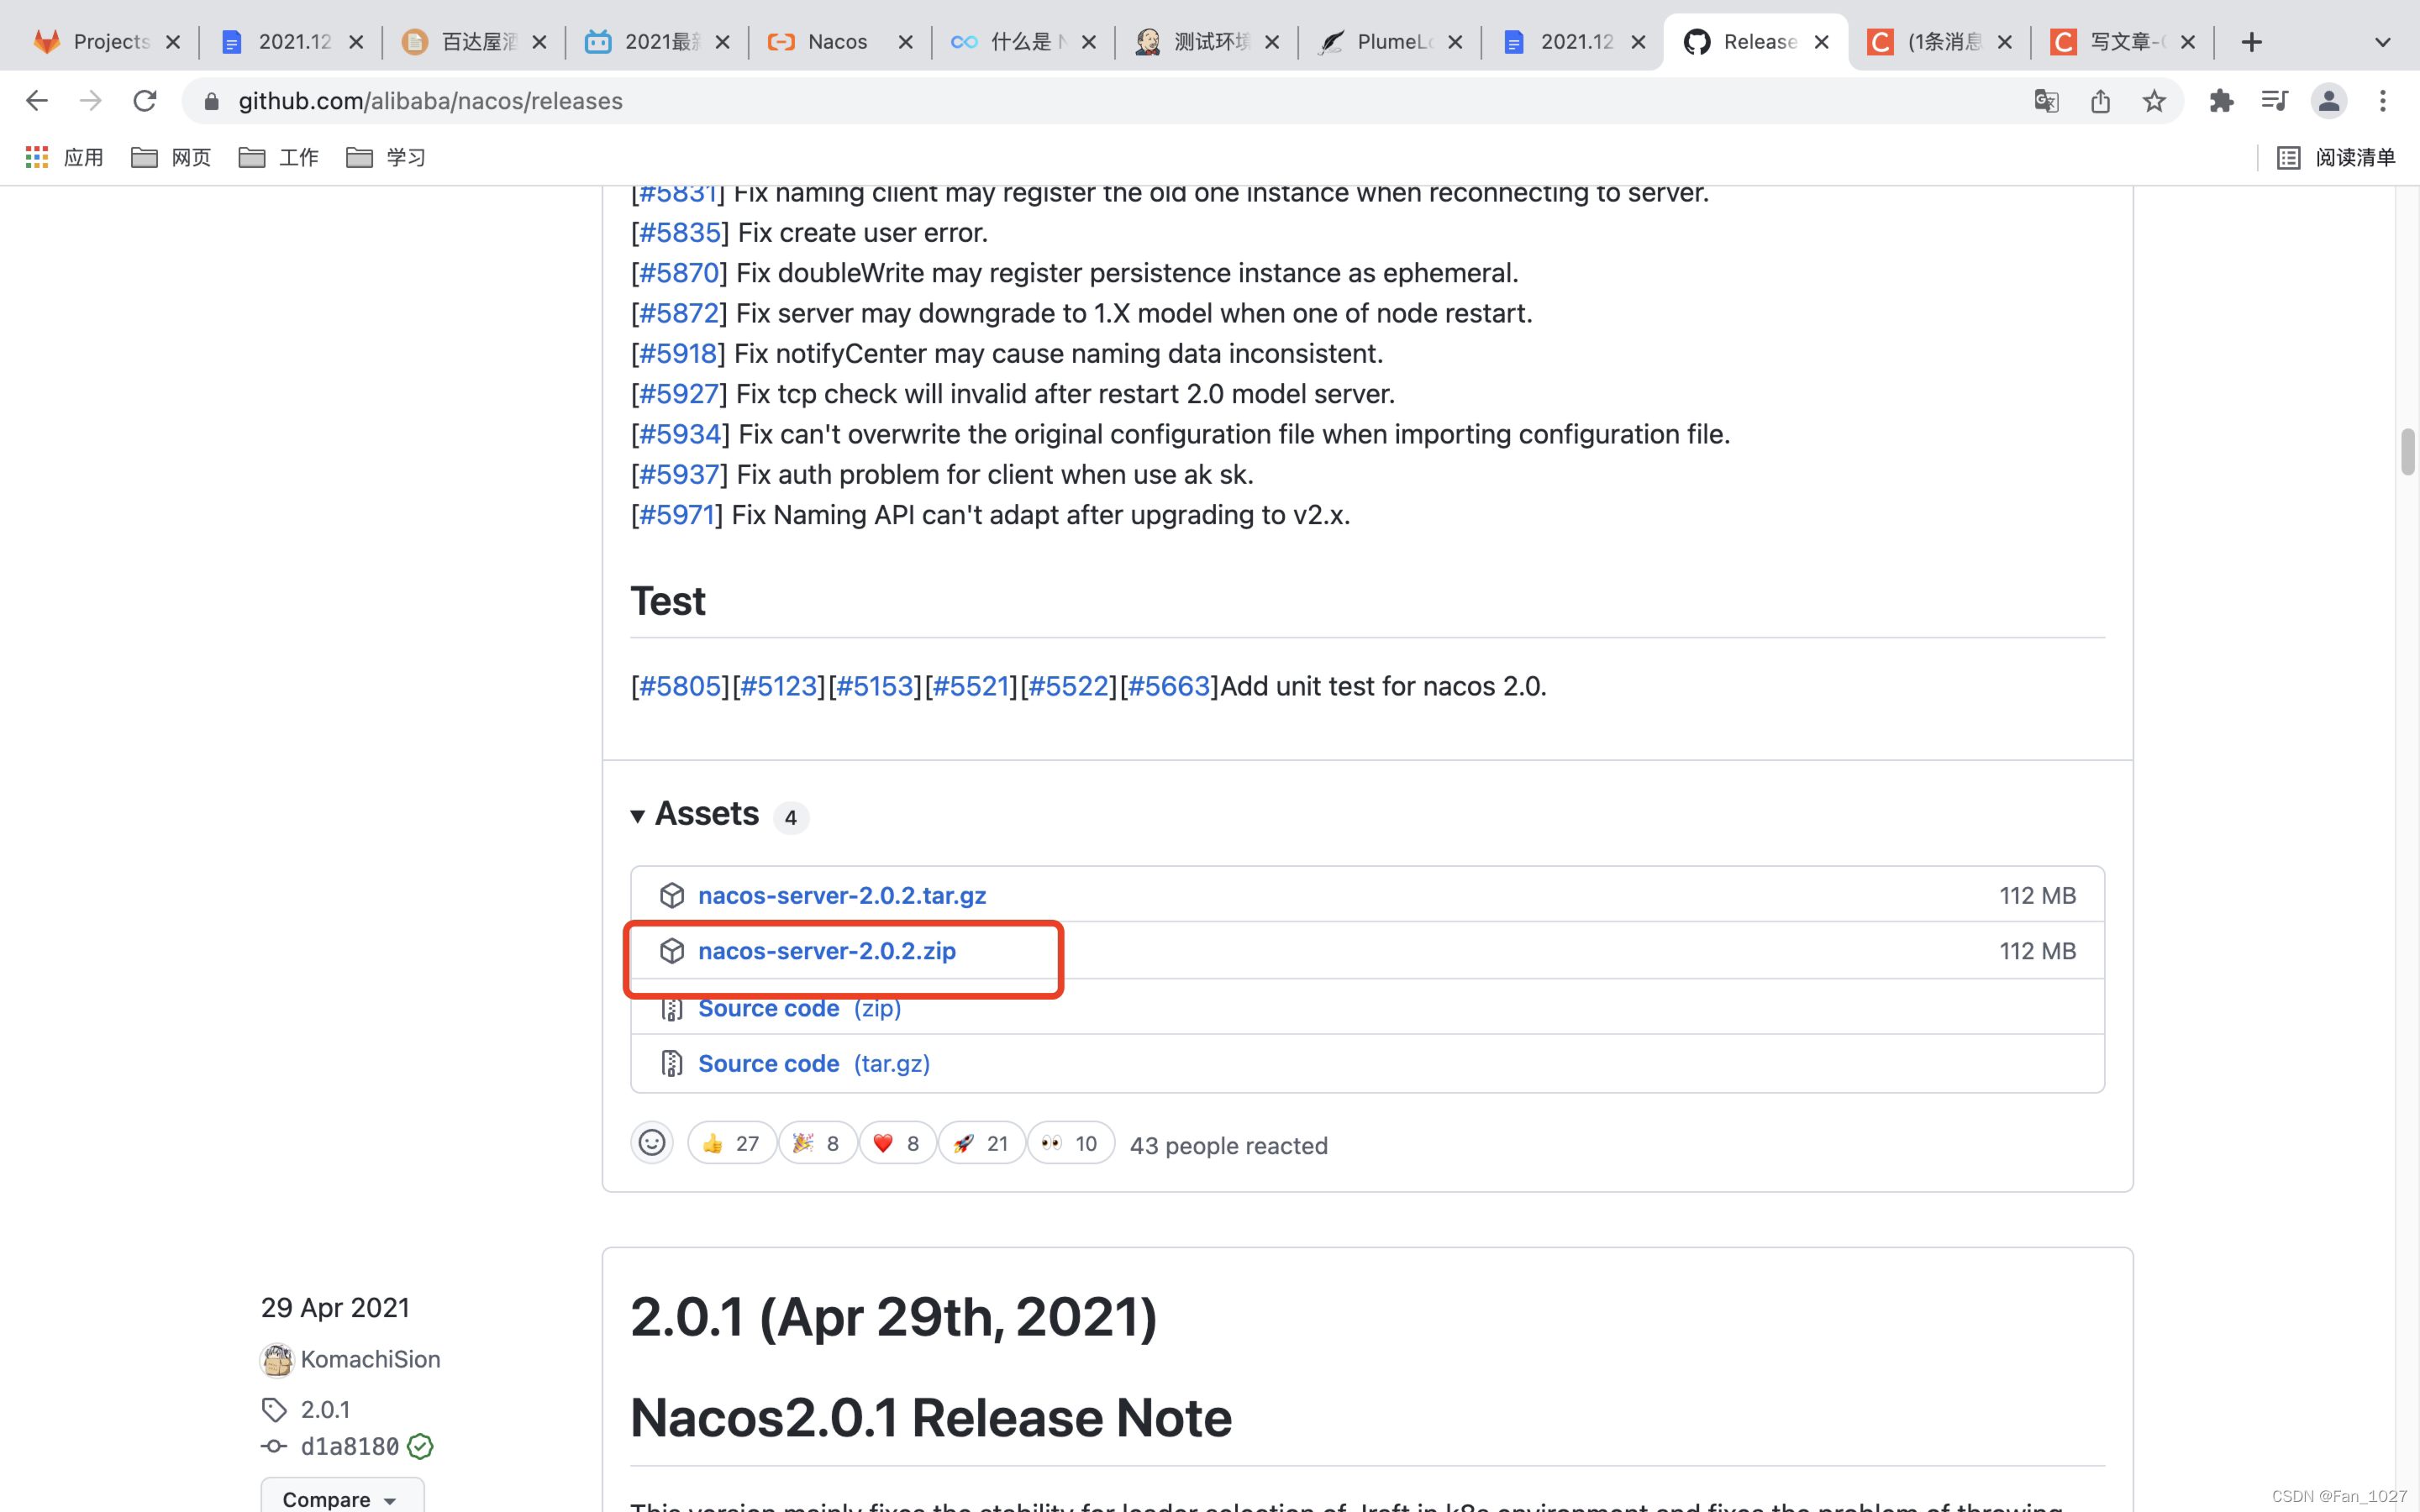Go back with the browser back arrow
Viewport: 2420px width, 1512px height.
(37, 101)
